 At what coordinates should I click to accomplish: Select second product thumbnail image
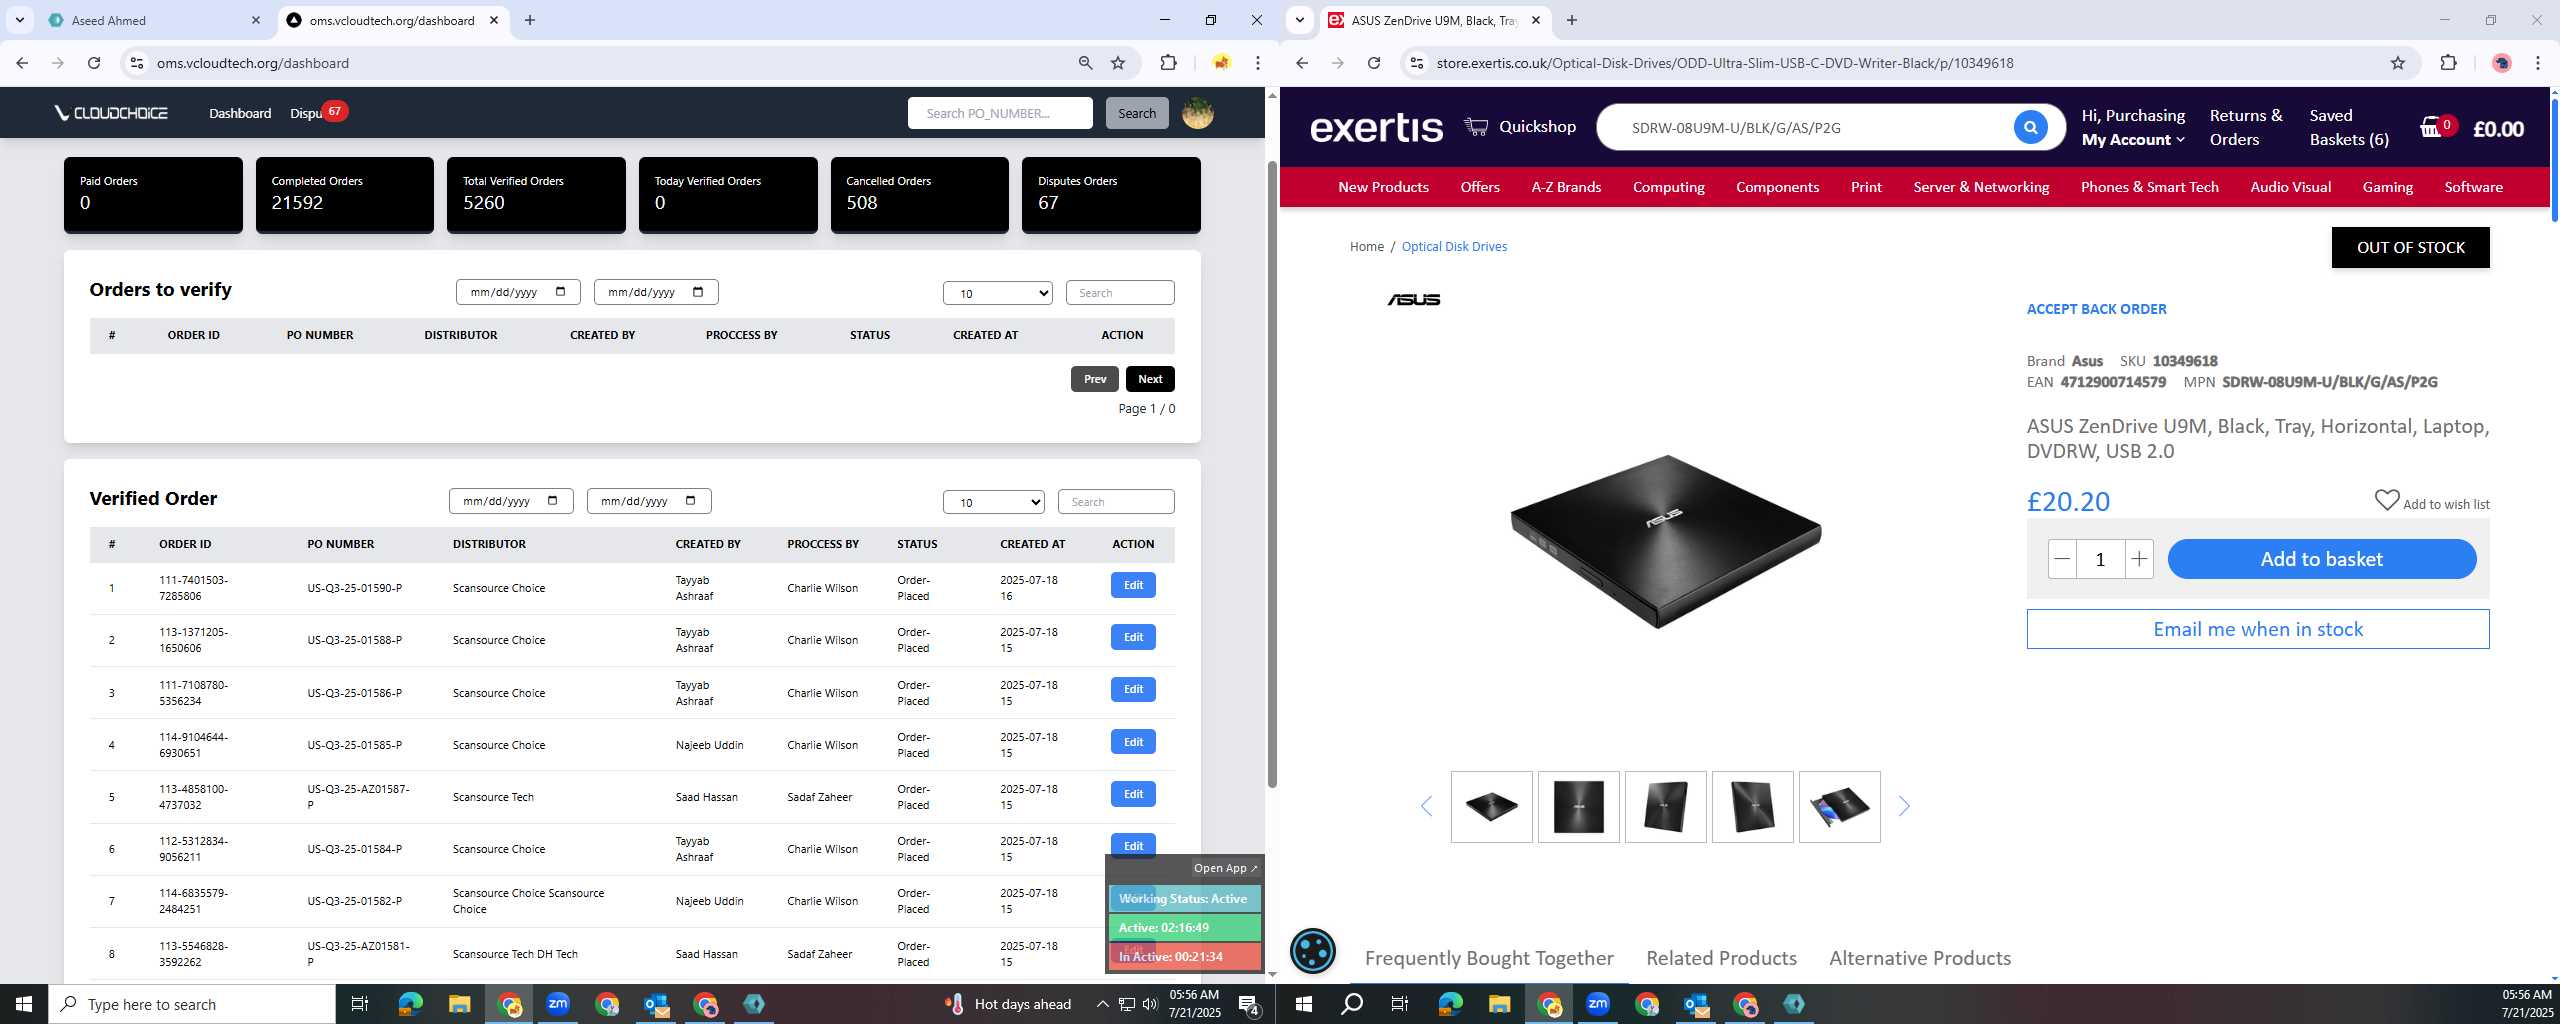point(1578,807)
